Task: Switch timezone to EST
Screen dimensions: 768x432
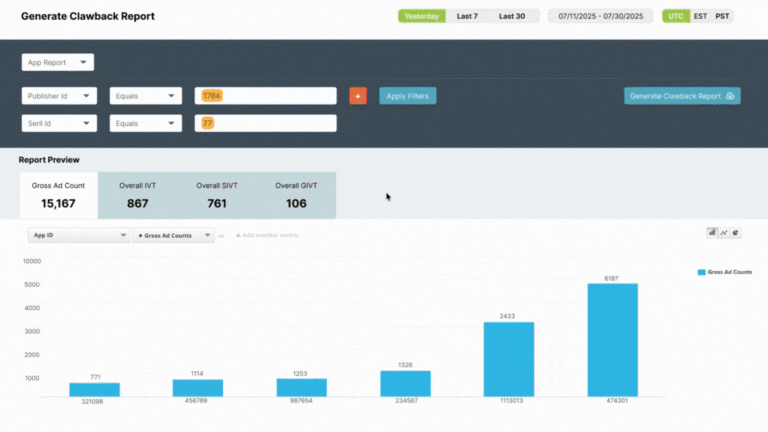Action: pyautogui.click(x=700, y=16)
